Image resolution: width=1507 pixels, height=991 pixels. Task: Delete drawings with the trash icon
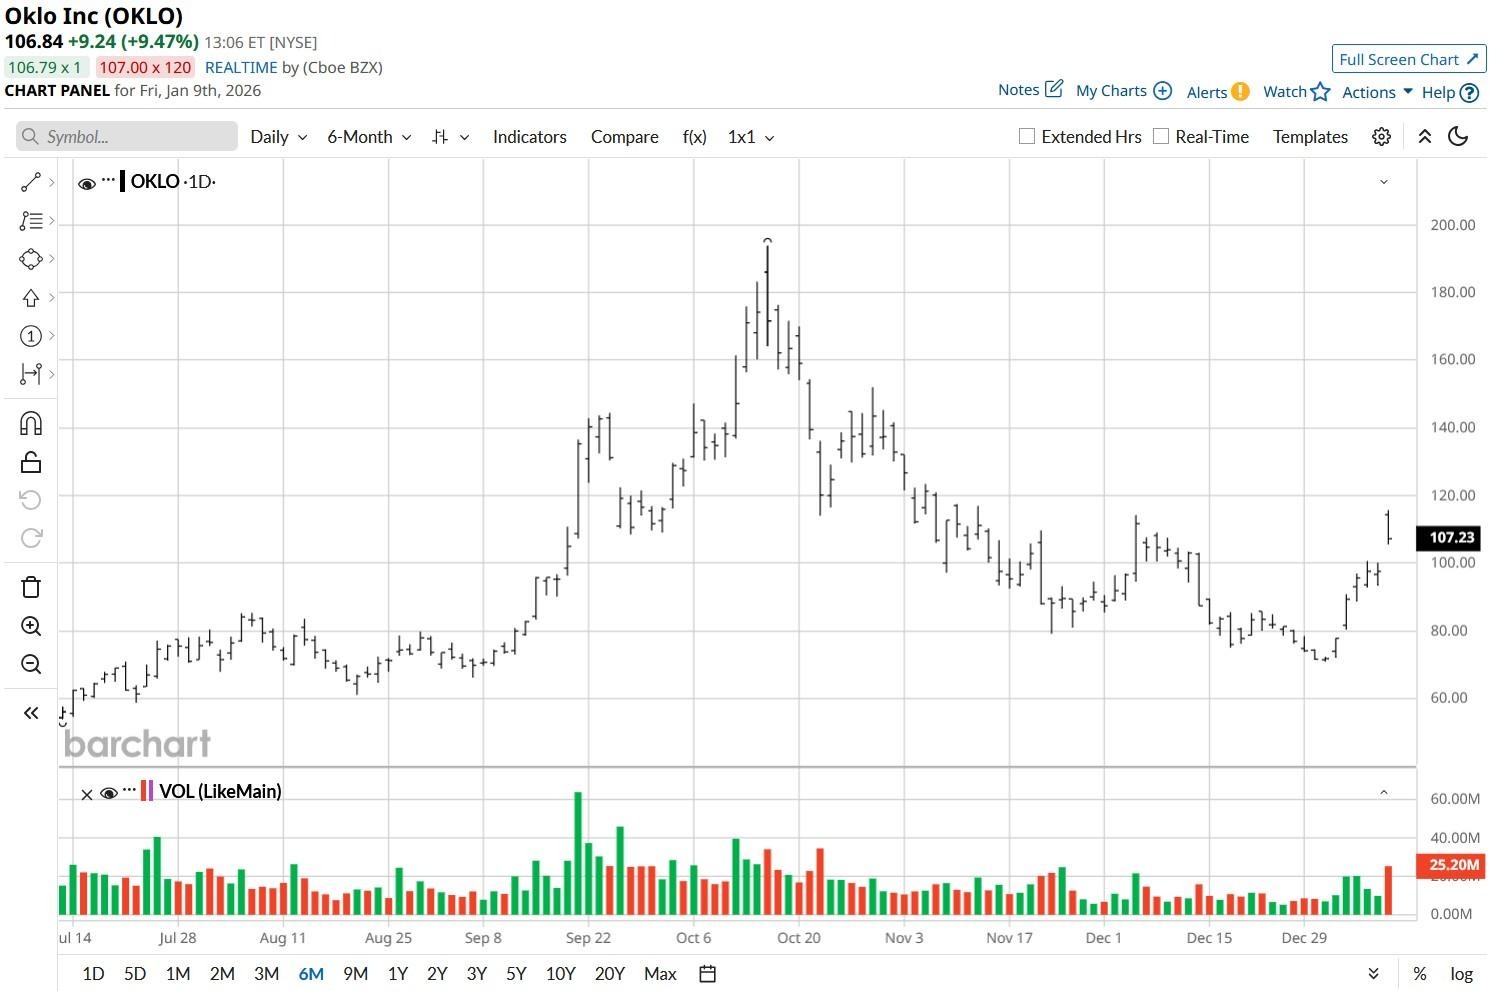click(x=31, y=587)
